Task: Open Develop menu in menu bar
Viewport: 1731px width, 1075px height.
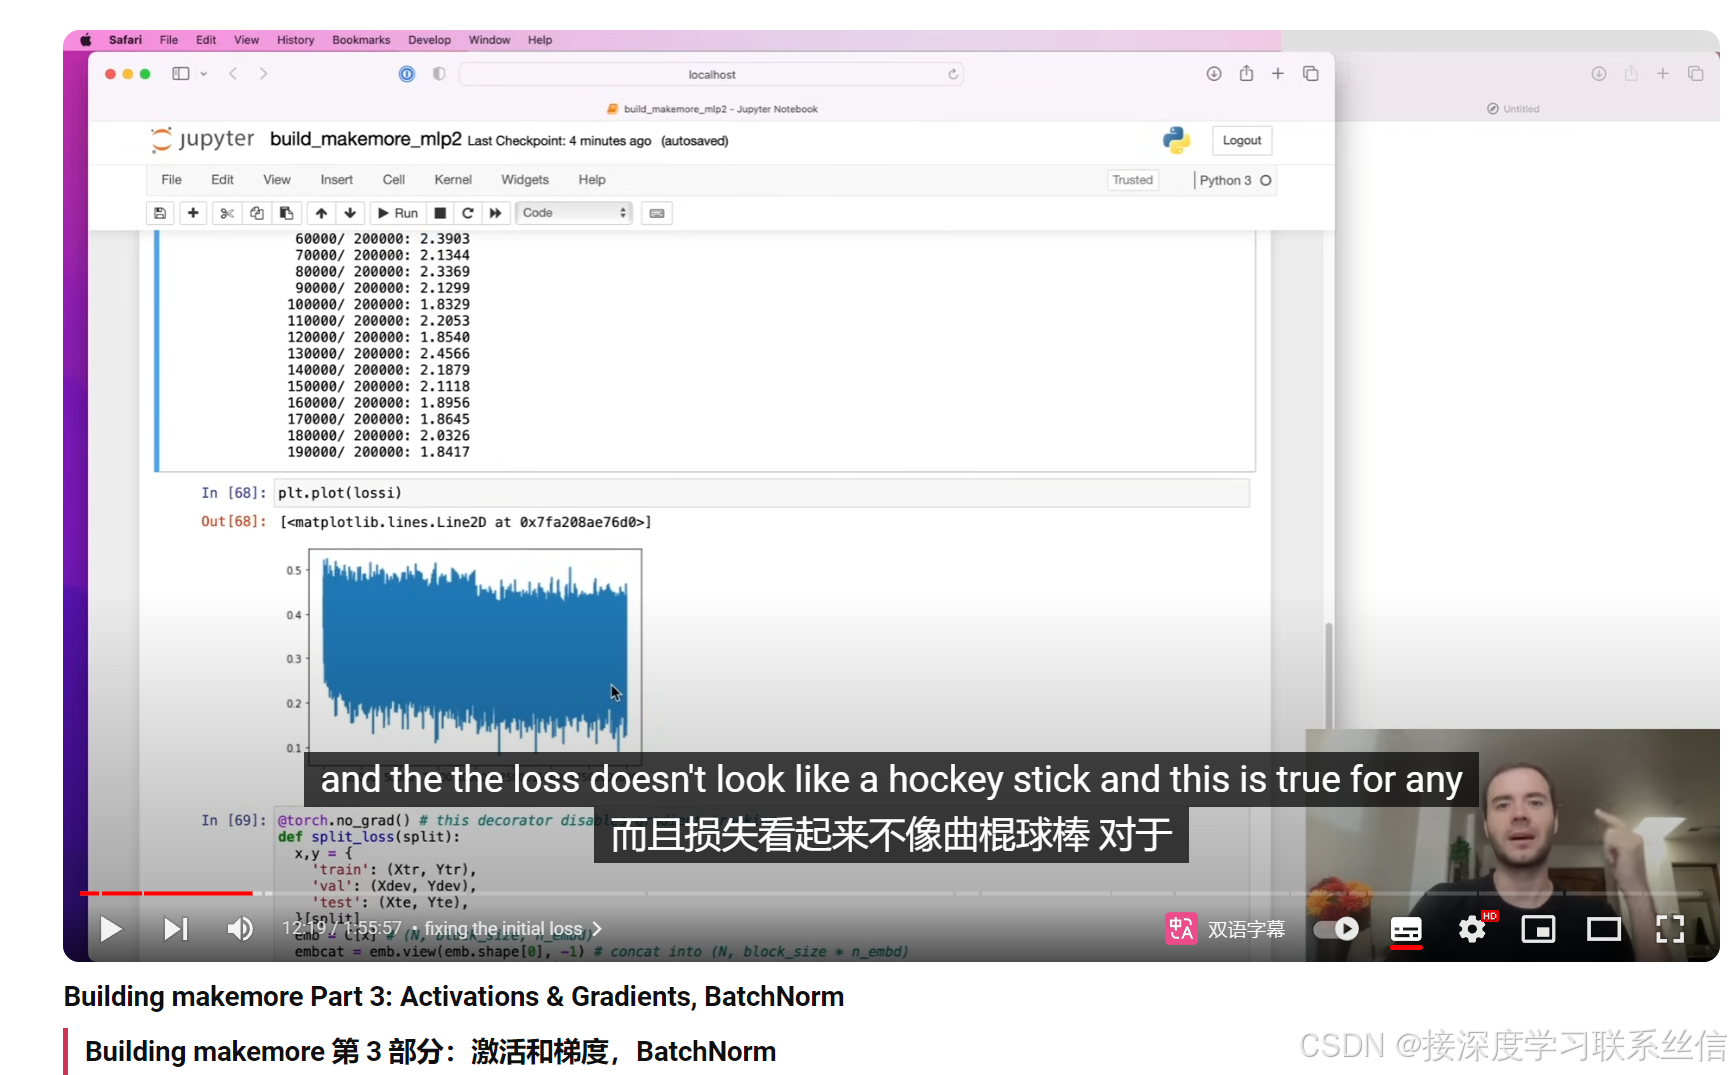Action: pyautogui.click(x=429, y=40)
